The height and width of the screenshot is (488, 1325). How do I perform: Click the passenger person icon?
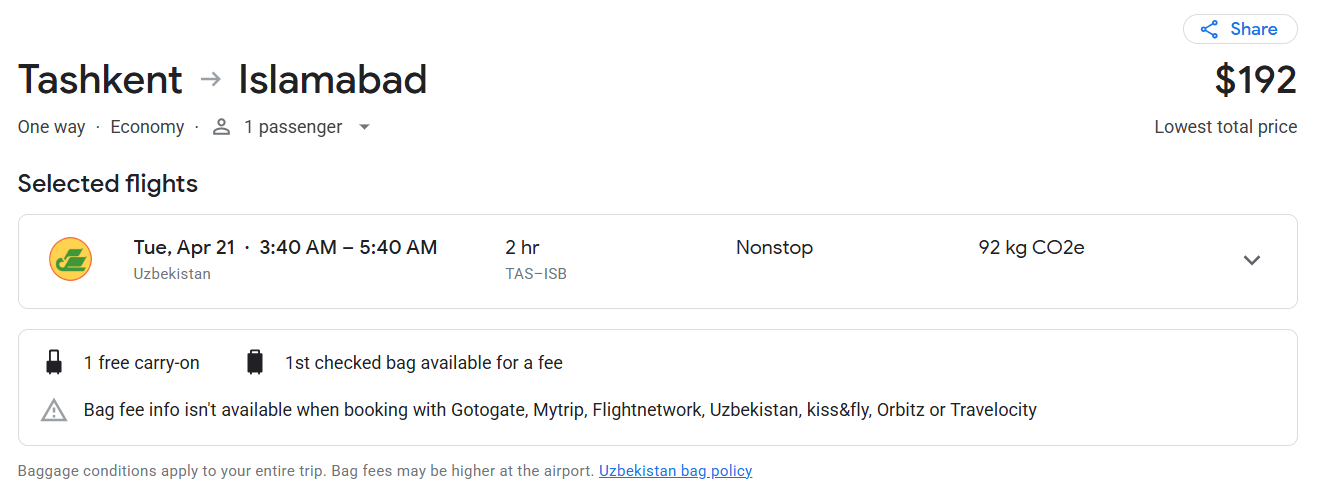pos(222,127)
